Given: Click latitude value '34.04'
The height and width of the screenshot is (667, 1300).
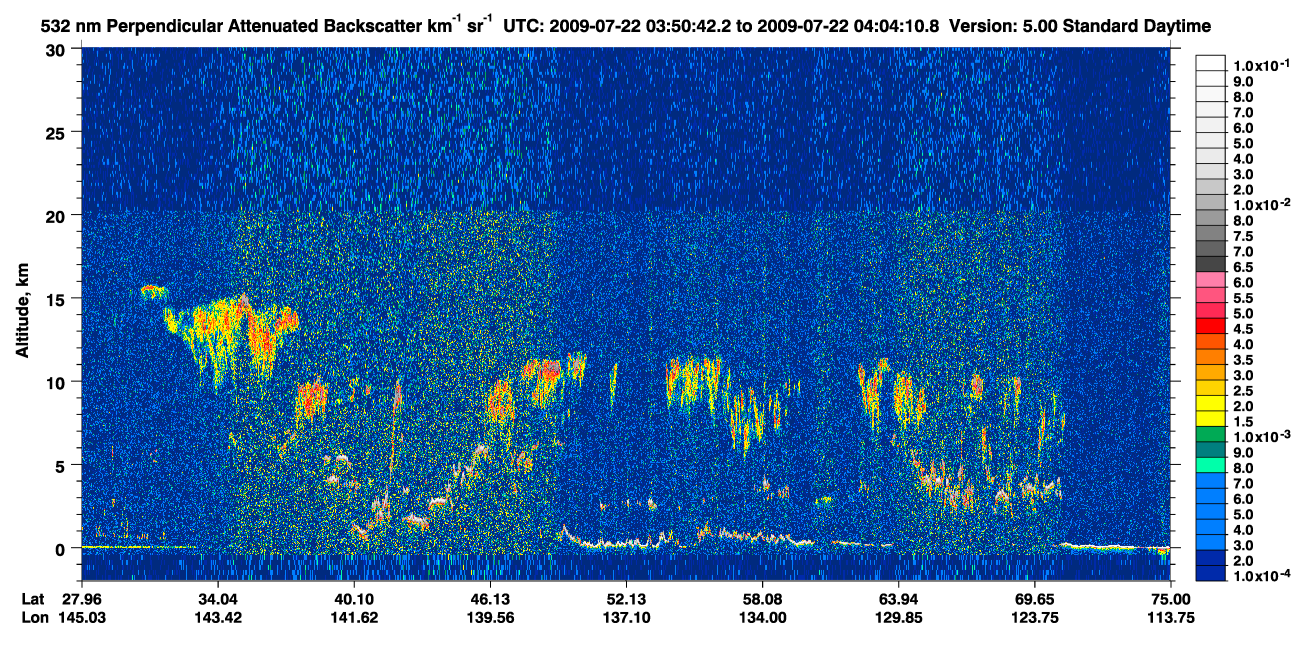Looking at the screenshot, I should coord(217,599).
